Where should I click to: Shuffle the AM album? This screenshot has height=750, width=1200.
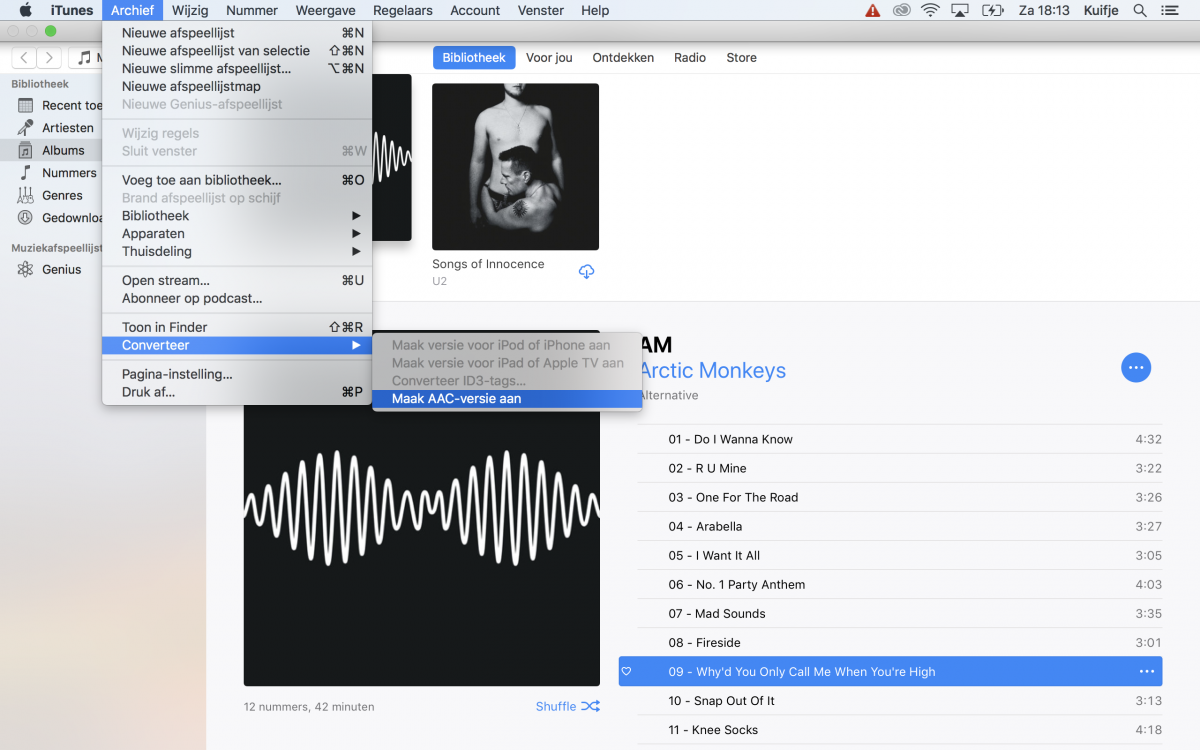click(568, 706)
